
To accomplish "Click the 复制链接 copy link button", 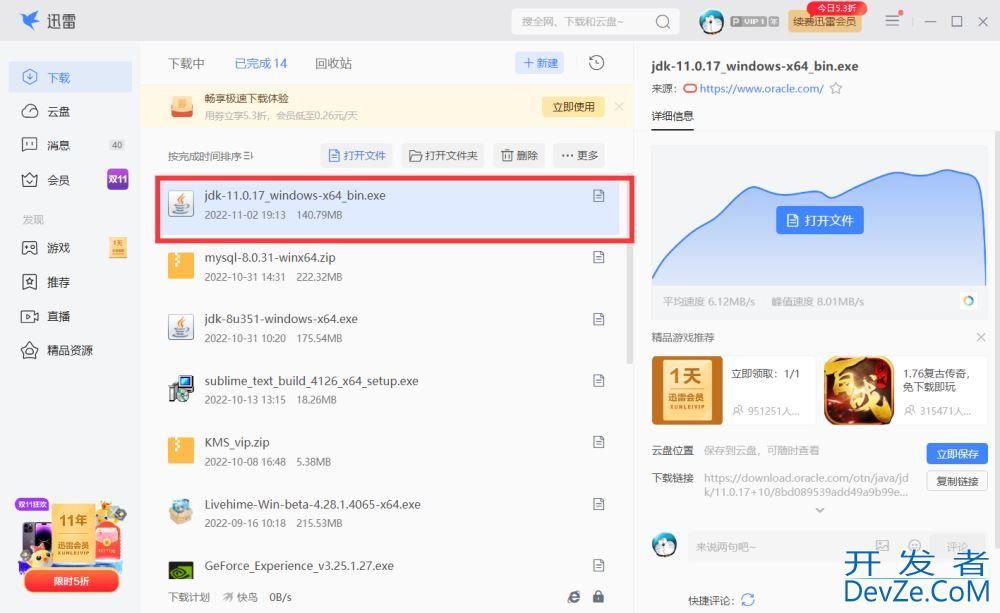I will click(x=957, y=481).
